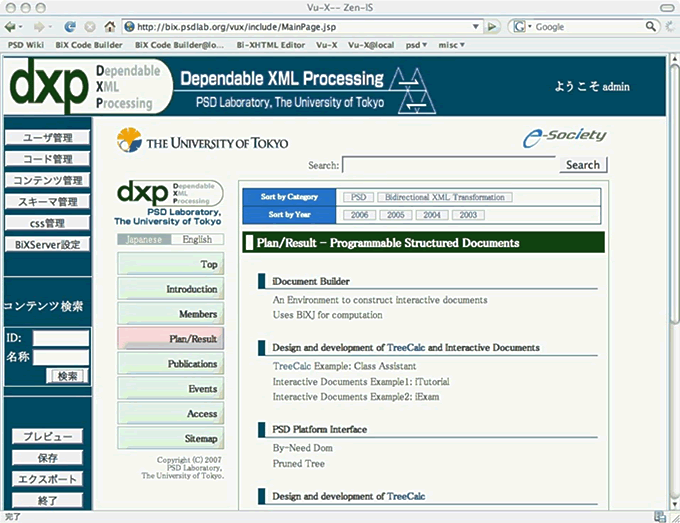Click the スキーマ管理 button
The width and height of the screenshot is (680, 523).
(48, 201)
